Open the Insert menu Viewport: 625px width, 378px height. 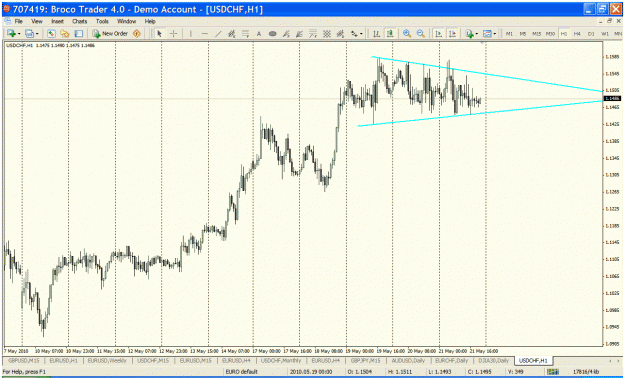[57, 21]
